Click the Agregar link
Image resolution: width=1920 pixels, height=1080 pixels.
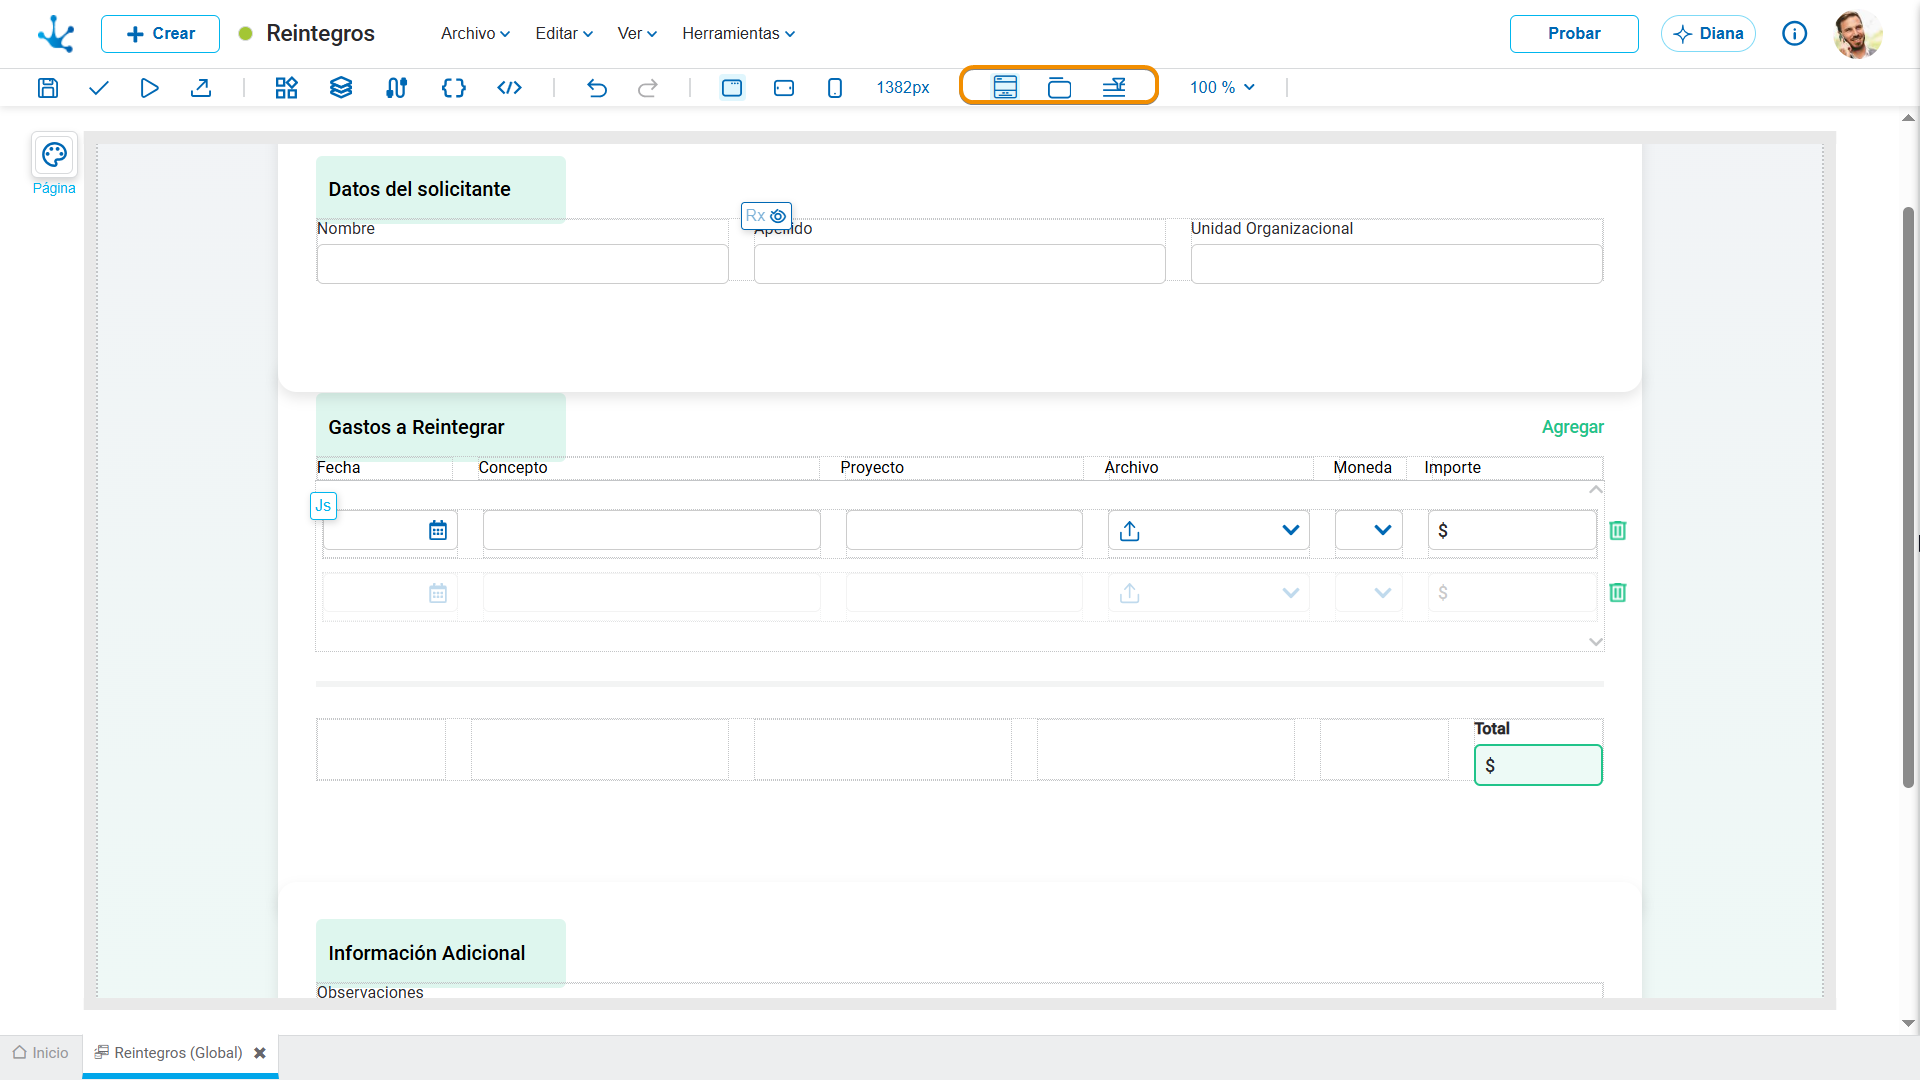point(1573,427)
